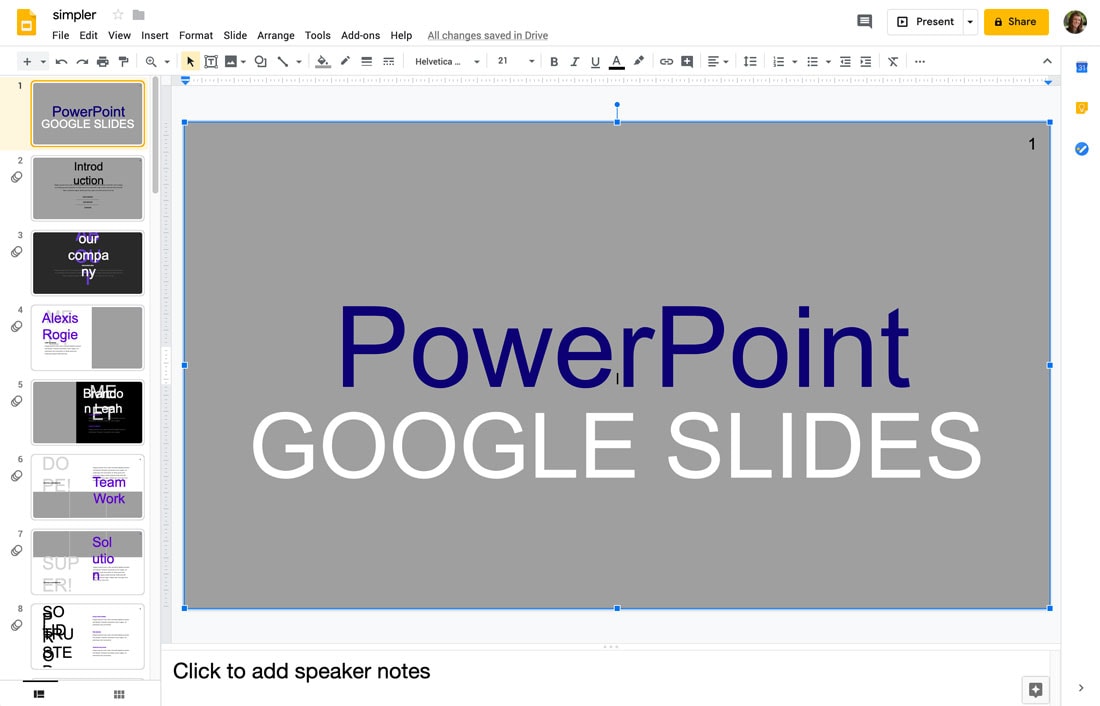This screenshot has width=1100, height=706.
Task: Expand the new slide layout dropdown arrow
Action: [43, 62]
